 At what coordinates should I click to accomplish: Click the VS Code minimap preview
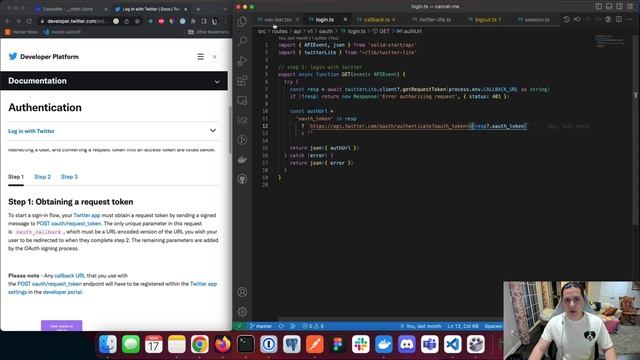coord(612,42)
